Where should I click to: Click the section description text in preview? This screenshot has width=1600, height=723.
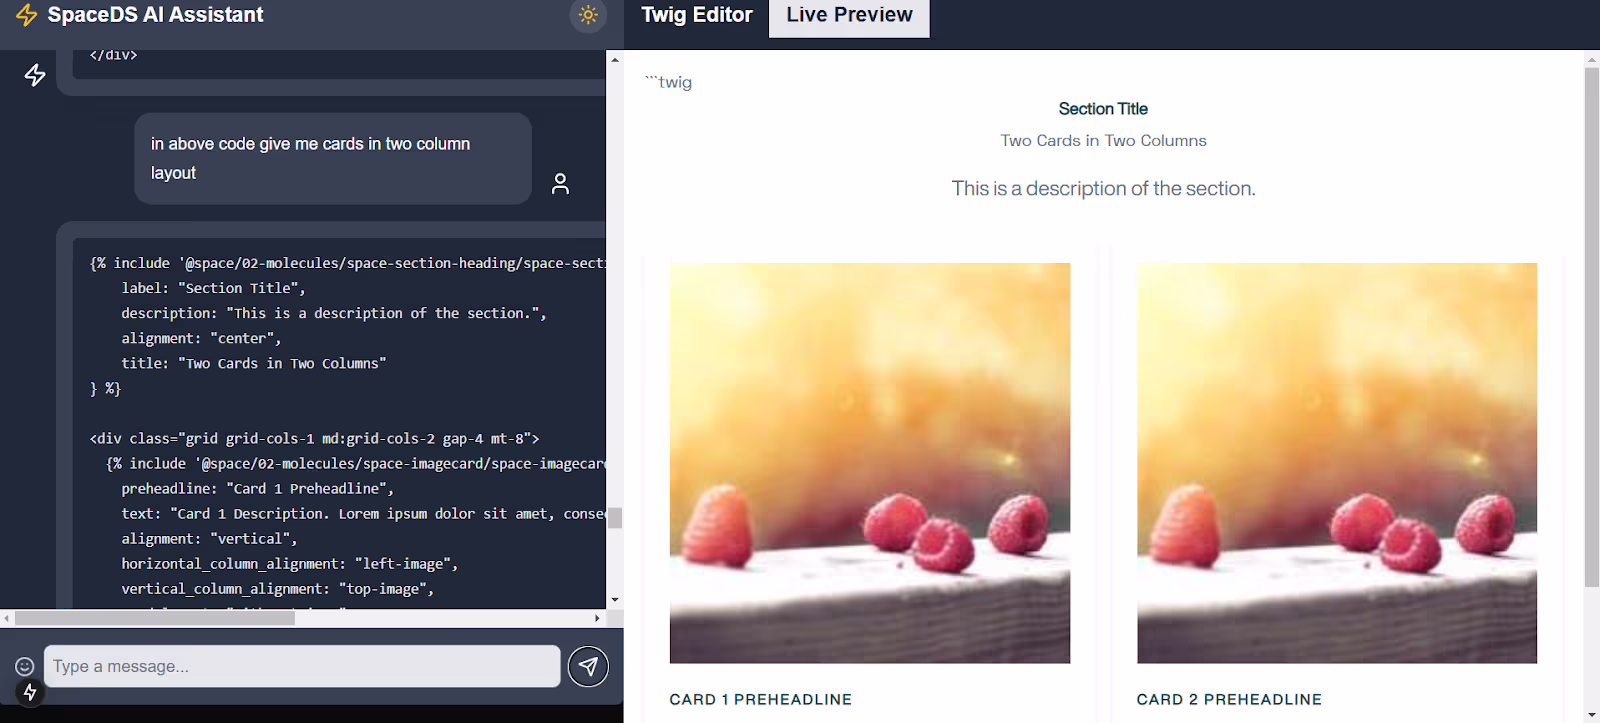click(1103, 188)
